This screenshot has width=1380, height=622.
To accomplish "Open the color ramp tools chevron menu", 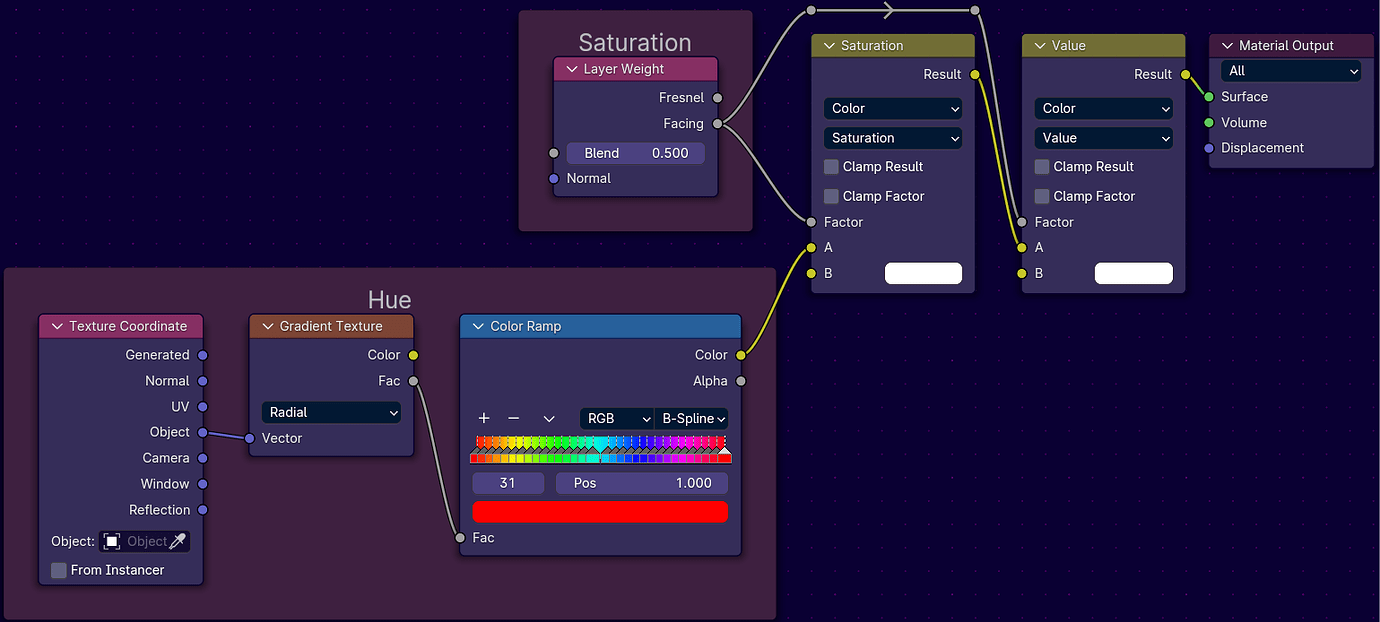I will coord(548,418).
